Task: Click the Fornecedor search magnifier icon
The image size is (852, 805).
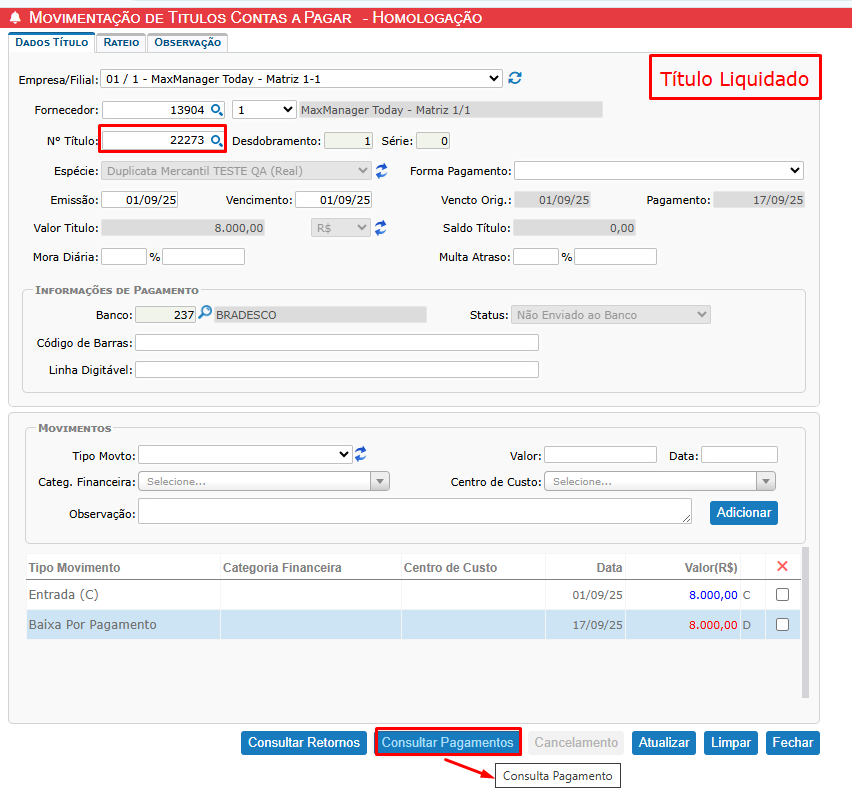Action: point(215,110)
